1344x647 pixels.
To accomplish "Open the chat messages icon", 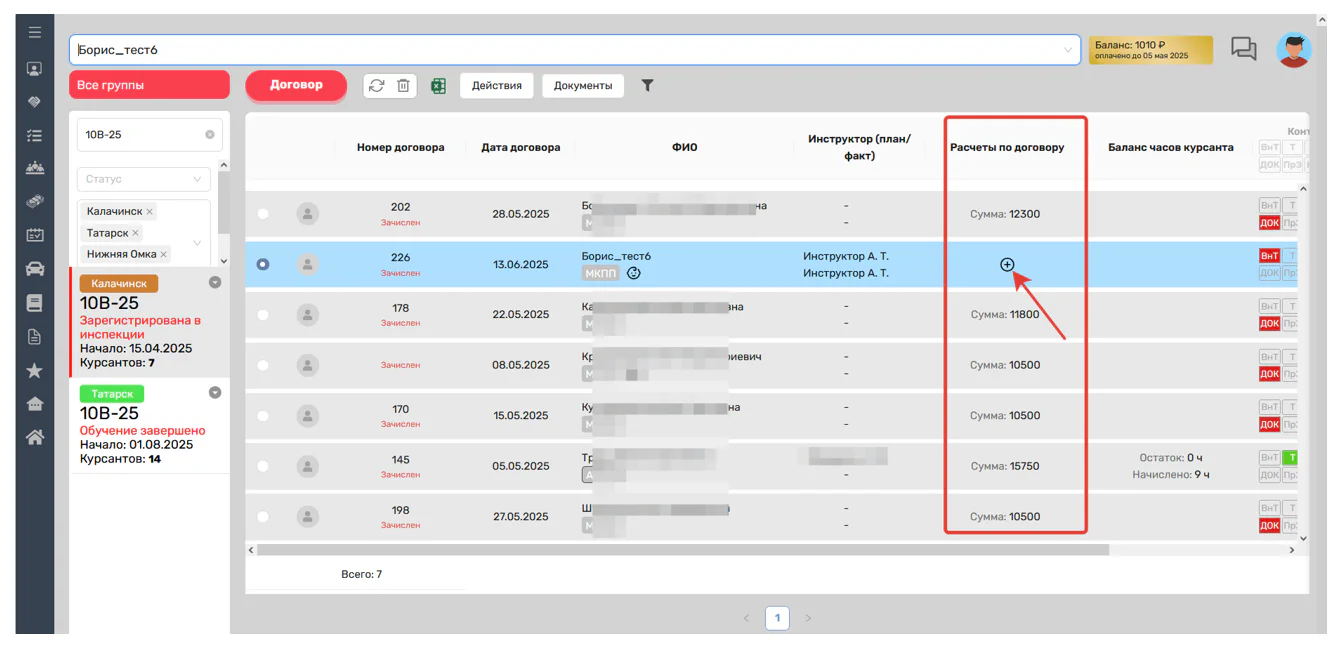I will tap(1243, 49).
